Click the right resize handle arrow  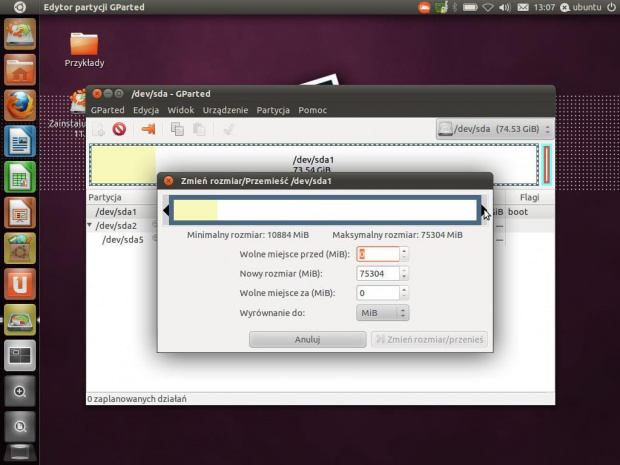[484, 210]
